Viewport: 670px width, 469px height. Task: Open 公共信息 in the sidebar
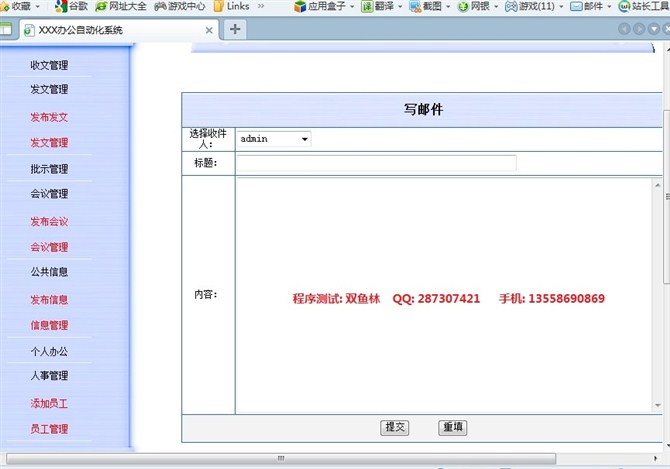[49, 272]
